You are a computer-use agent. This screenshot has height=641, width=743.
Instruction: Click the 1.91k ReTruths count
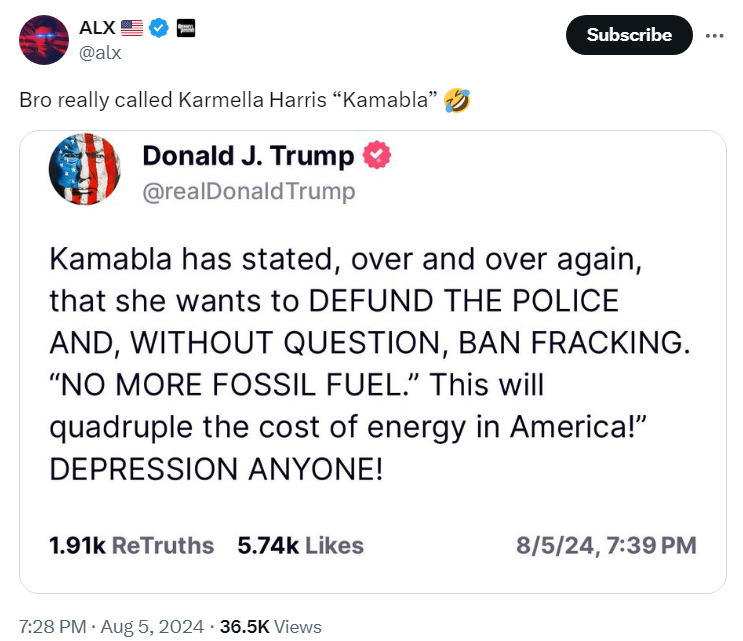coord(132,545)
